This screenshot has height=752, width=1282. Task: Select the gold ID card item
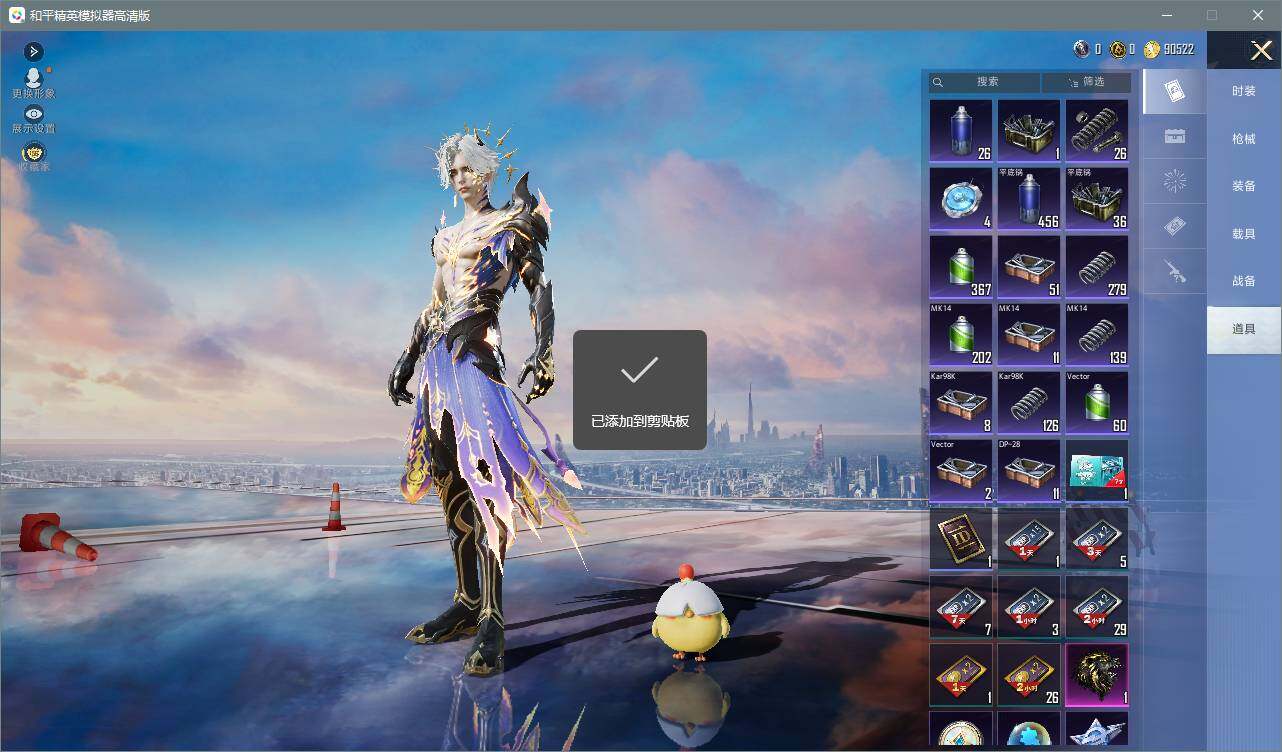(x=961, y=538)
